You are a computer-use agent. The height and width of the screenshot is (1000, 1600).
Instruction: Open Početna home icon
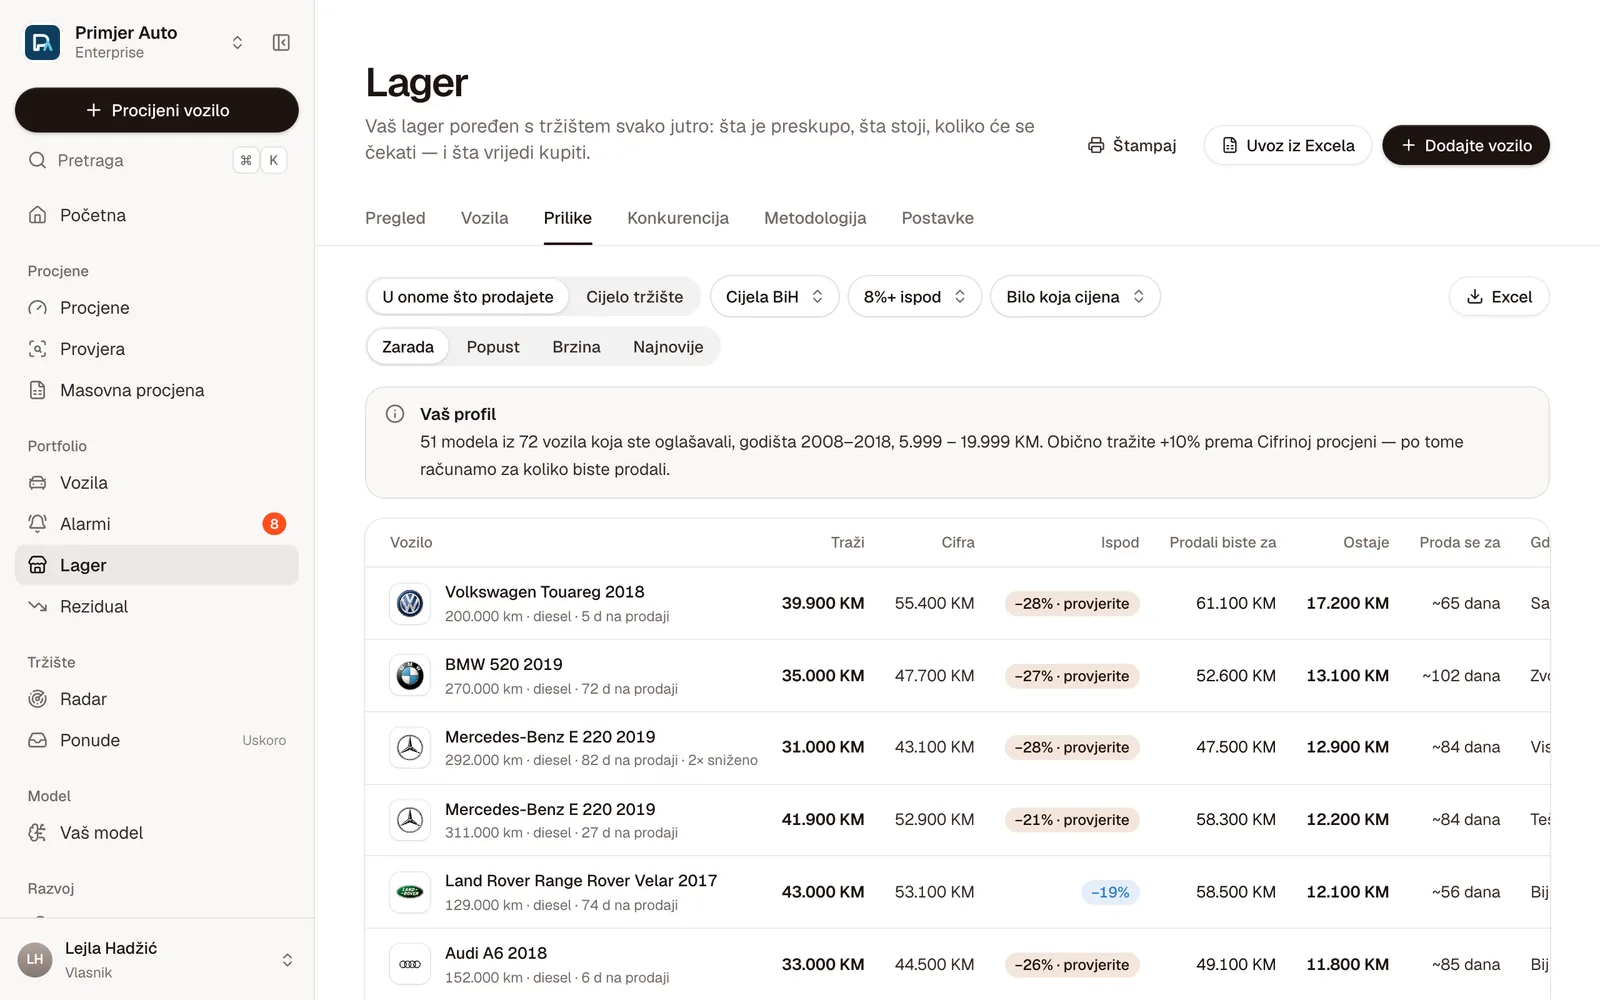[x=38, y=215]
